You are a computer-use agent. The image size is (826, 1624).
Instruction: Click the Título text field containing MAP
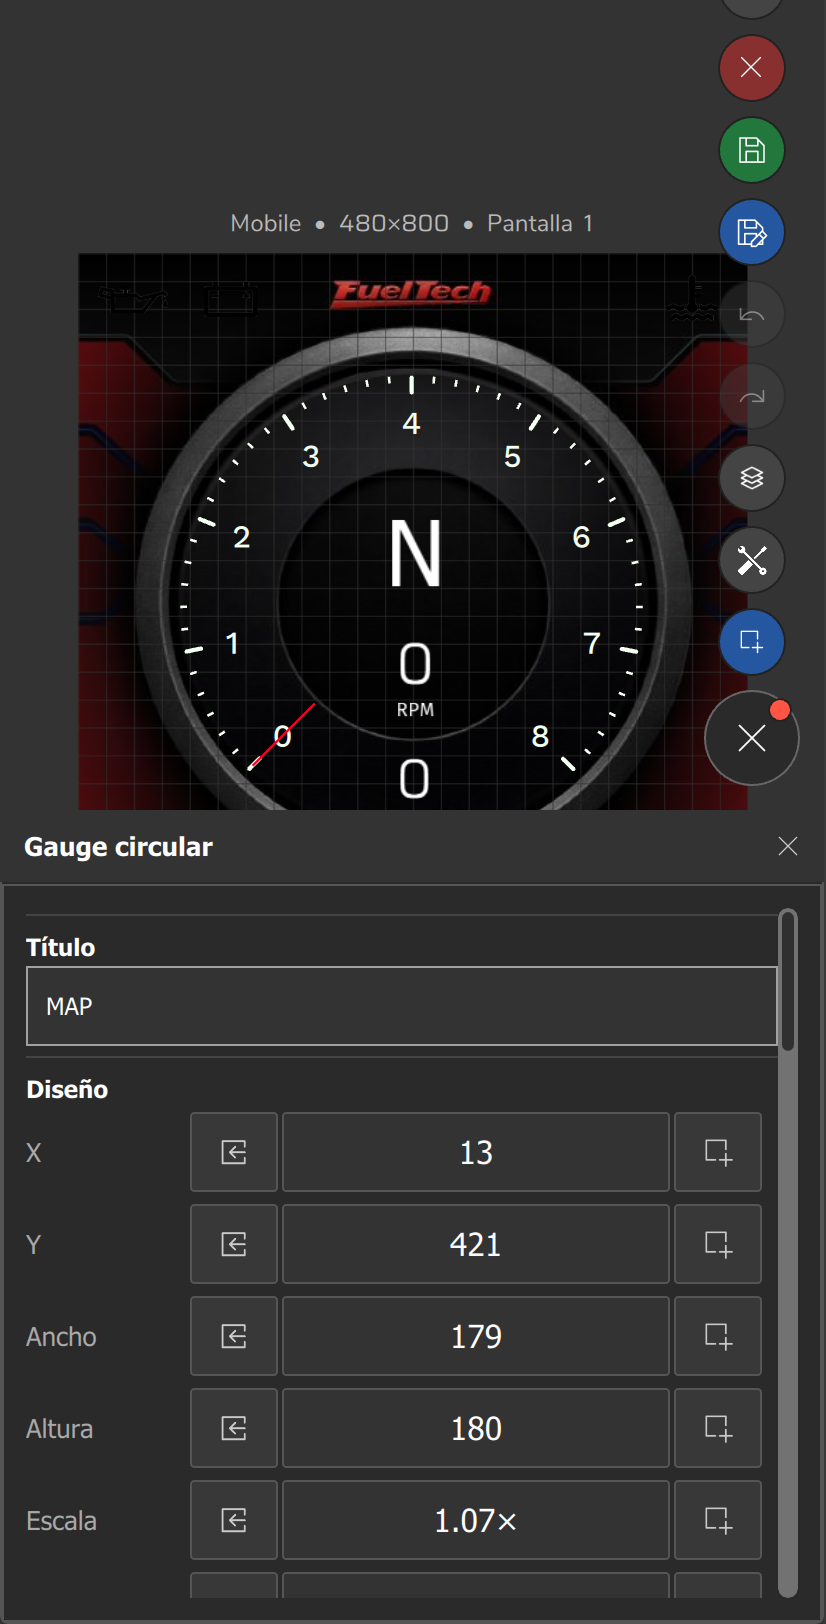402,1006
